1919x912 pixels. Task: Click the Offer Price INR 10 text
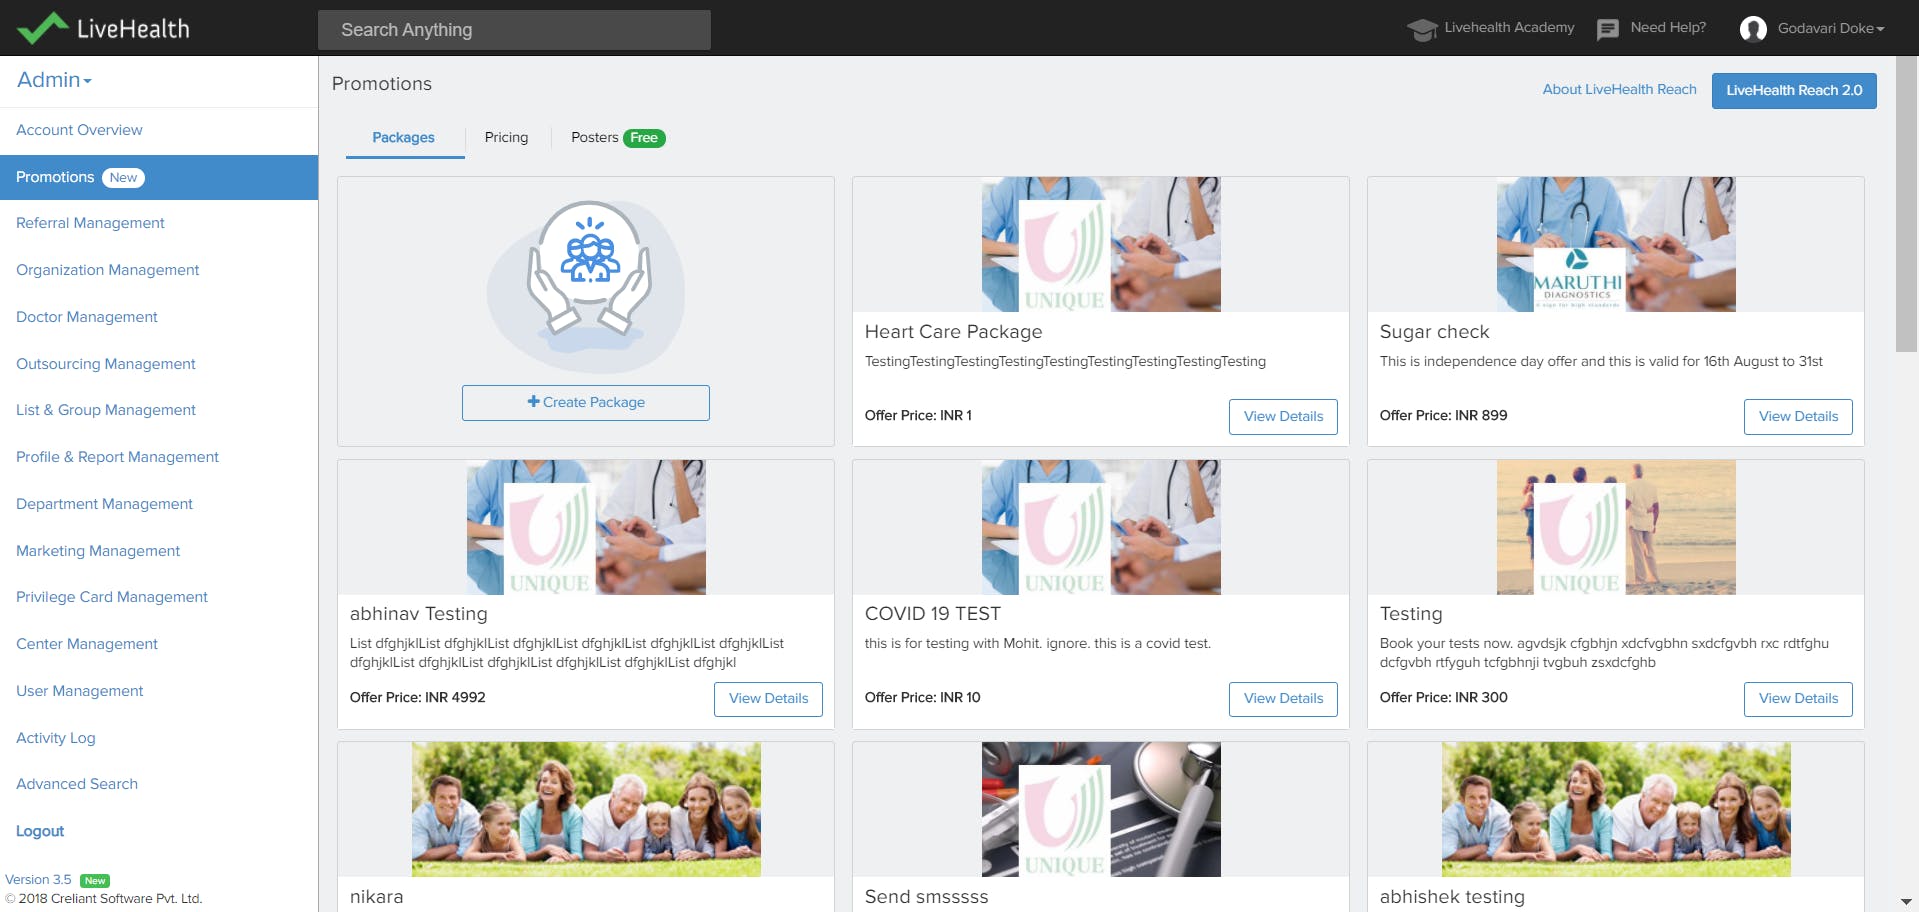tap(922, 698)
